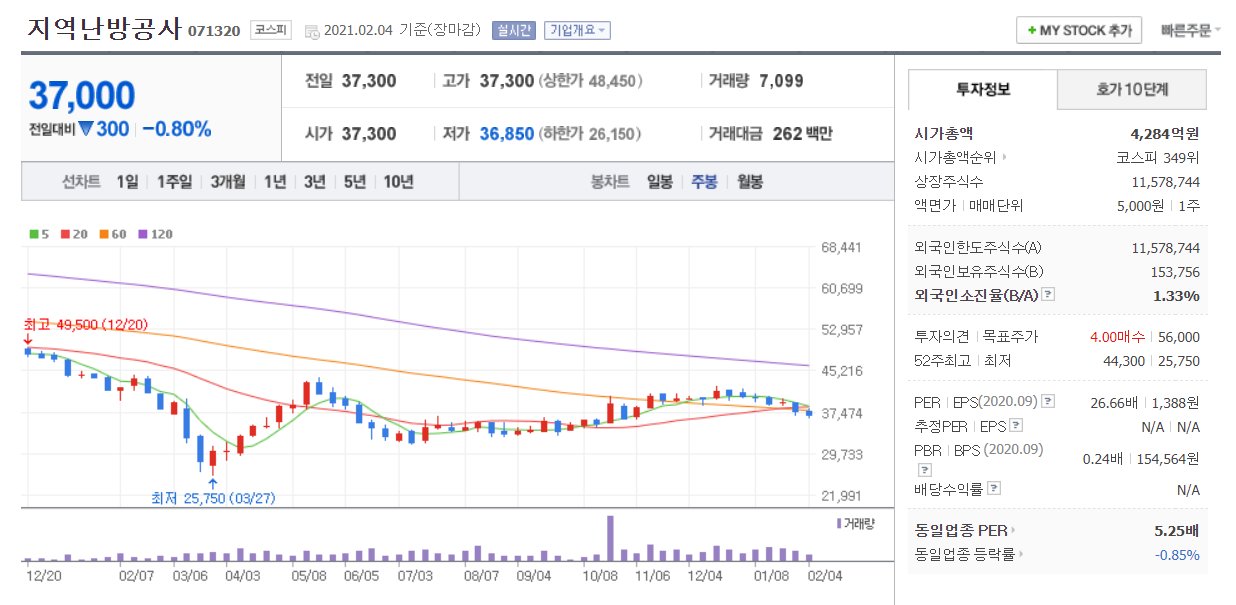Toggle the 실시간 button

pyautogui.click(x=514, y=30)
